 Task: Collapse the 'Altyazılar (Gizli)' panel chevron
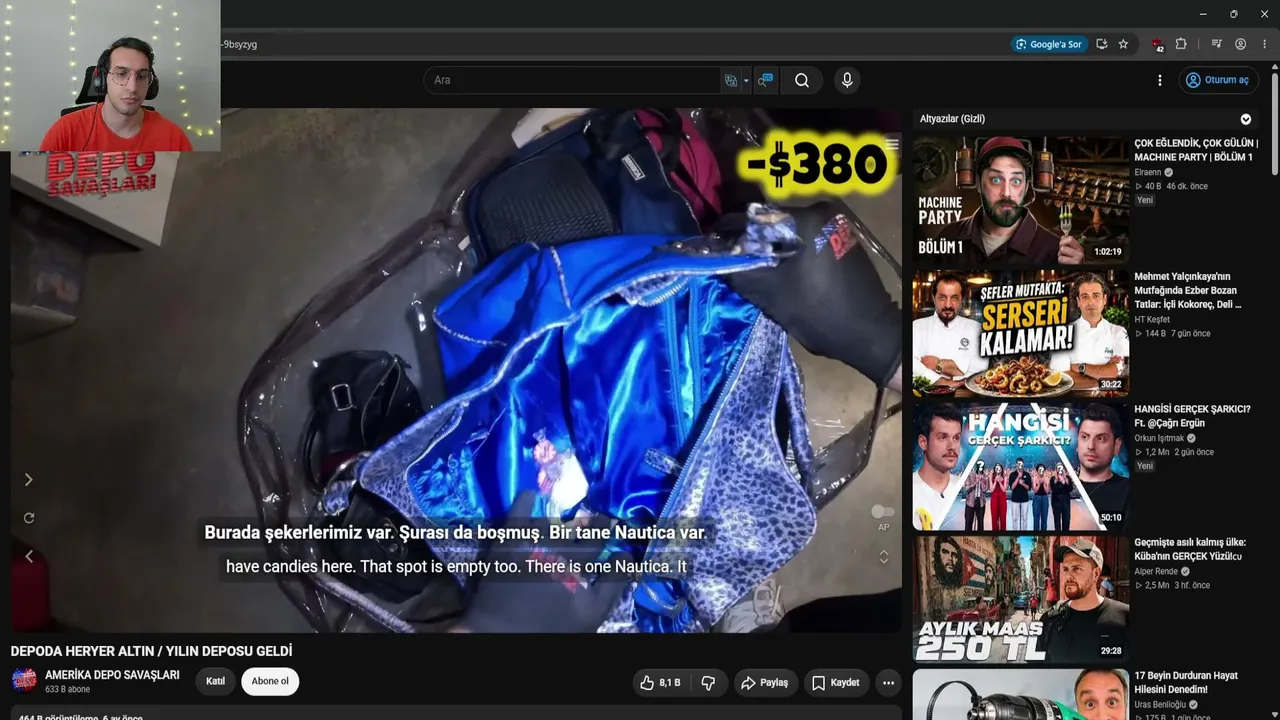(1246, 119)
